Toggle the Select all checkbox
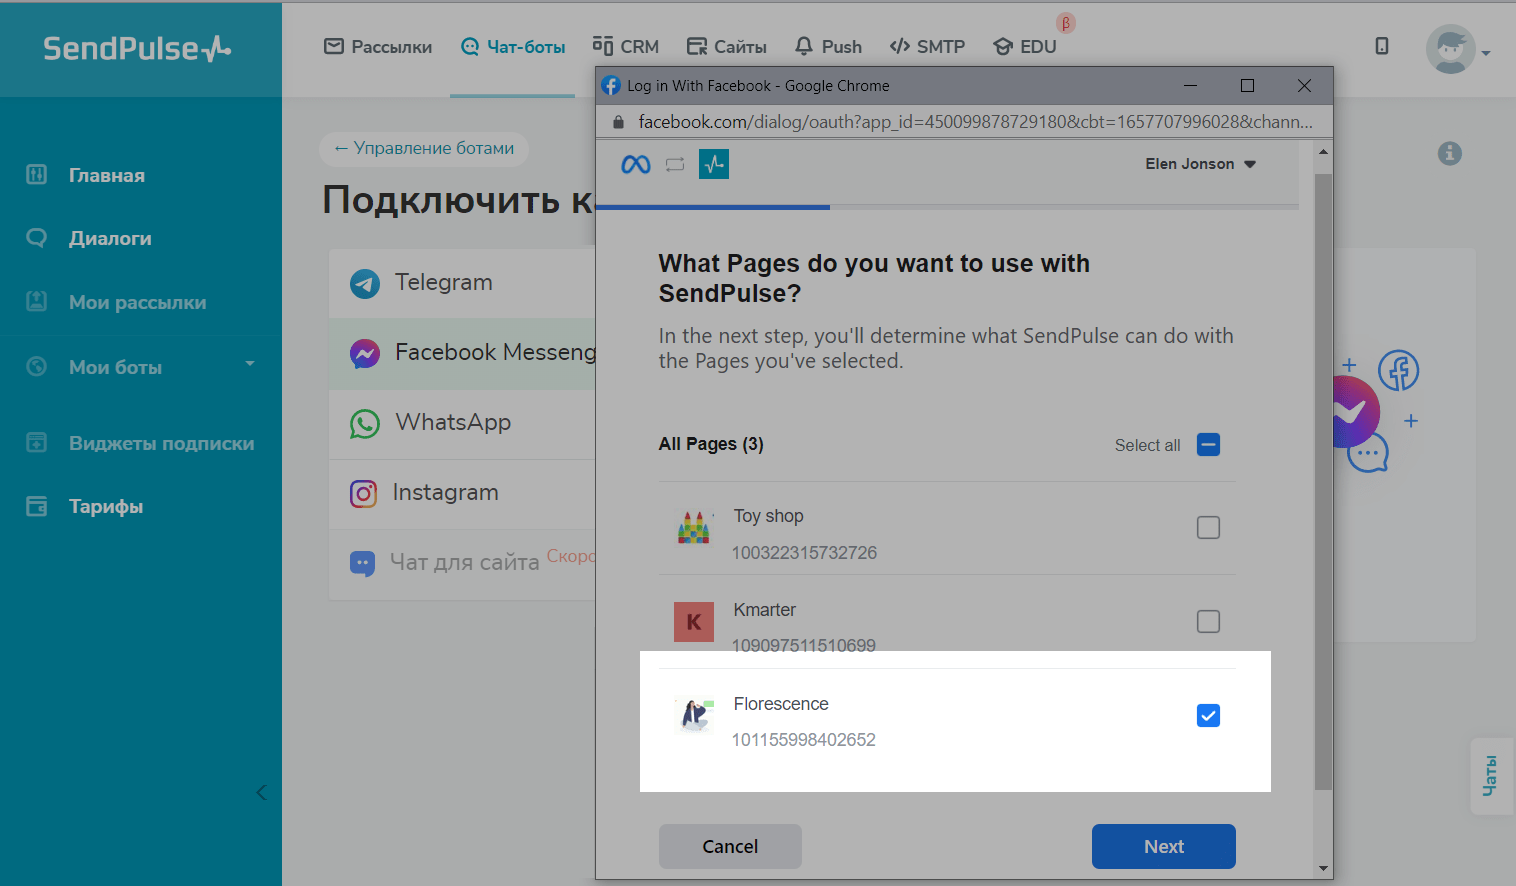The width and height of the screenshot is (1516, 886). tap(1208, 445)
